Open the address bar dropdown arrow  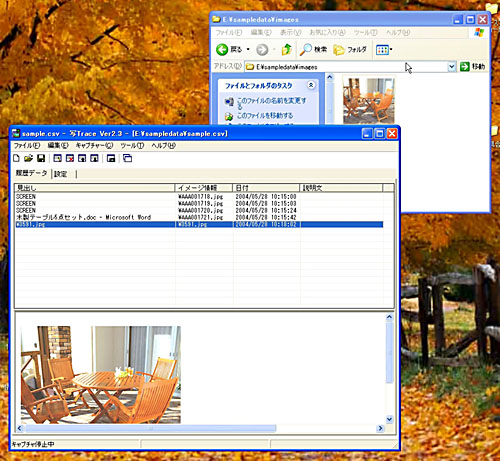pos(451,67)
